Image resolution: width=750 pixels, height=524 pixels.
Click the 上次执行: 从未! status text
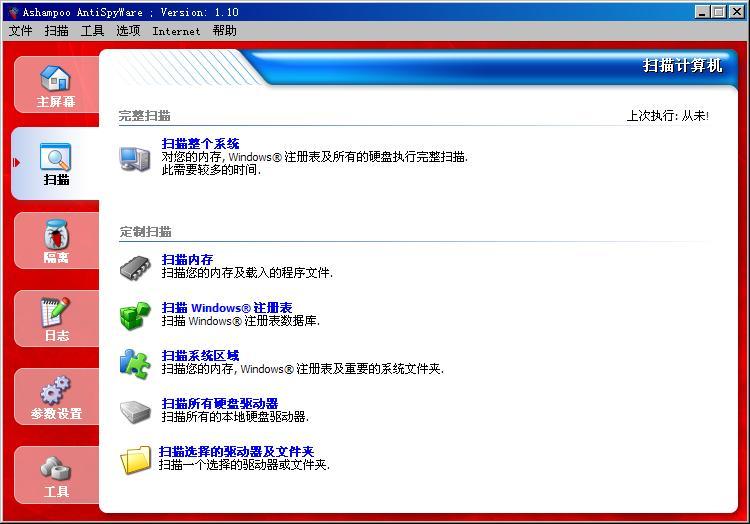tap(668, 116)
